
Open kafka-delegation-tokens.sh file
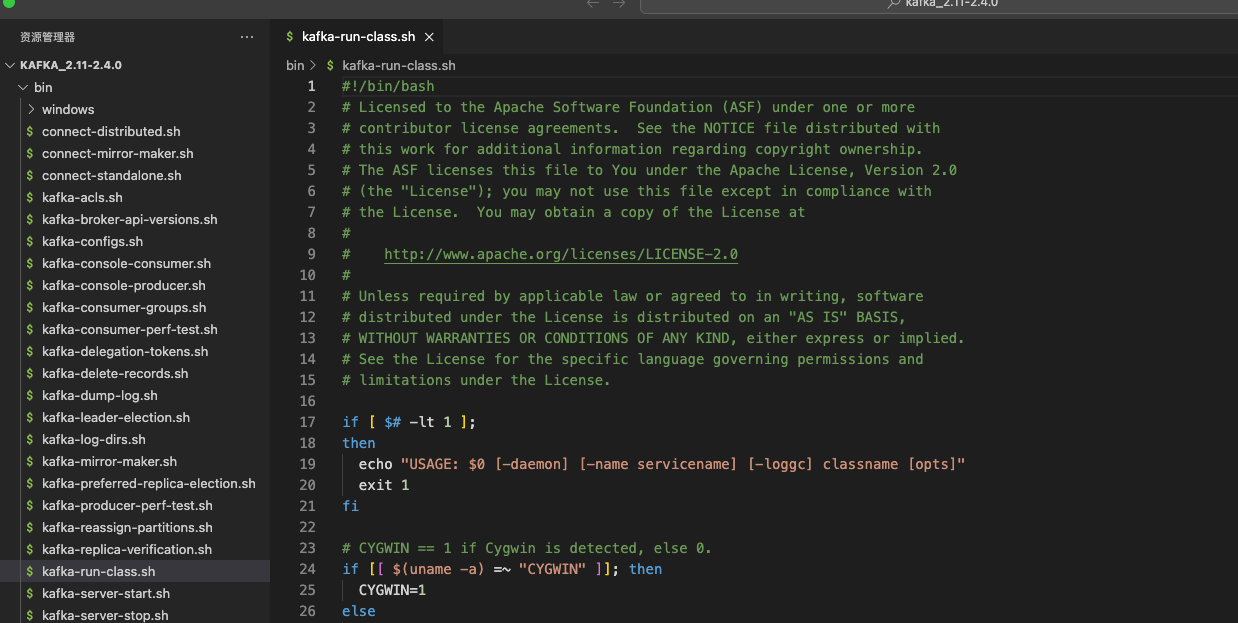coord(125,352)
